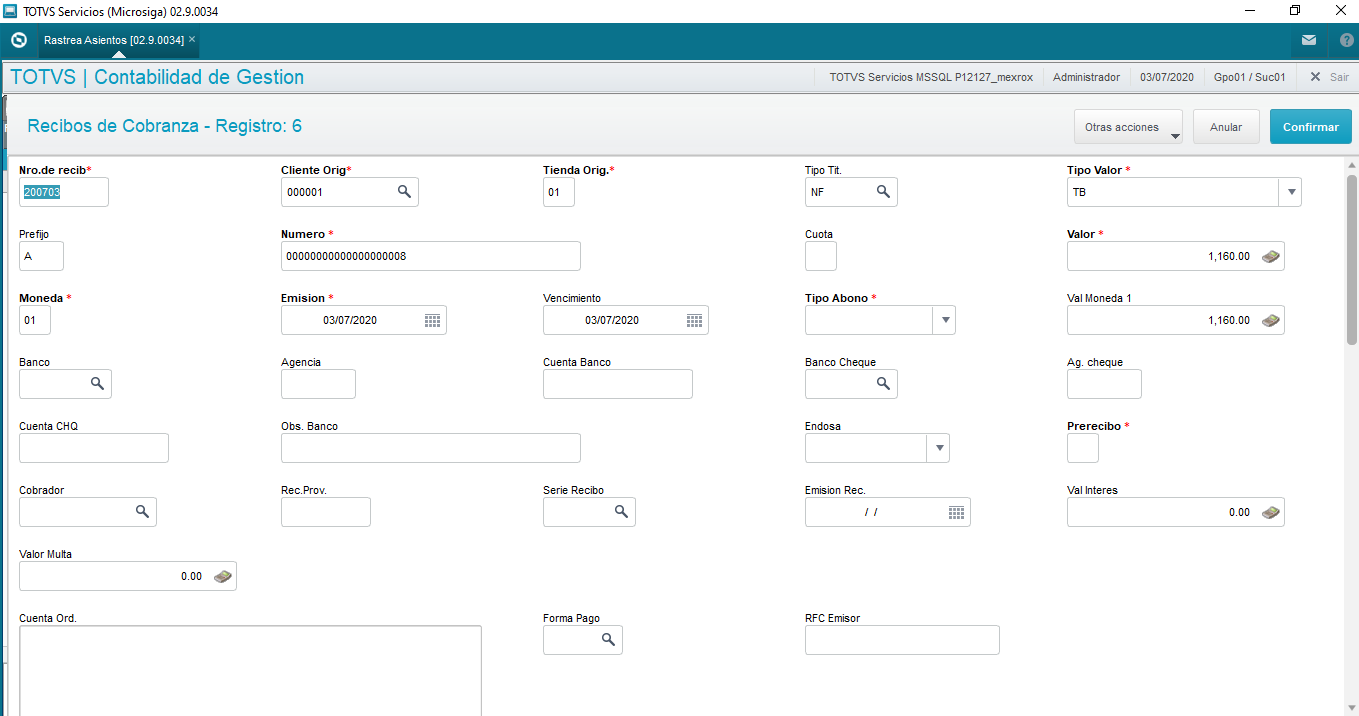The width and height of the screenshot is (1359, 716).
Task: Open the help question mark icon
Action: click(1346, 41)
